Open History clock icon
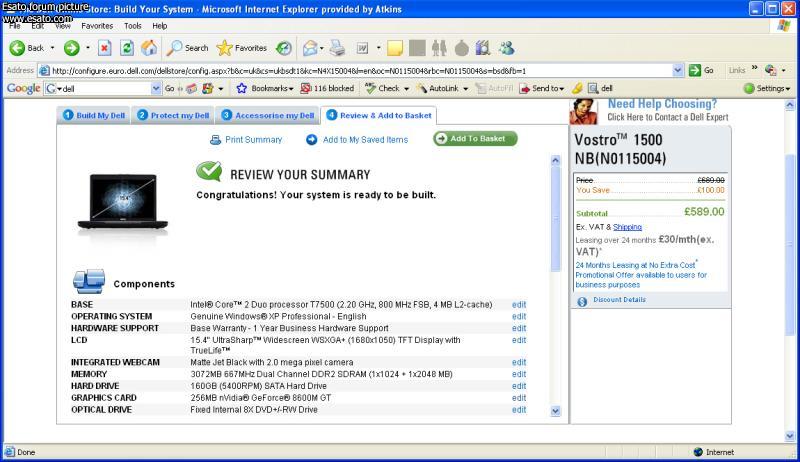 point(284,48)
